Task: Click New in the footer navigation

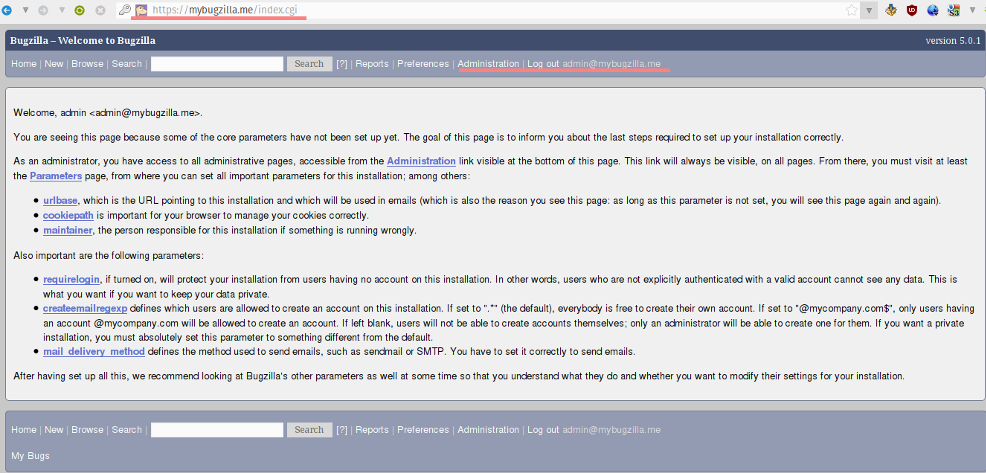Action: (x=54, y=430)
